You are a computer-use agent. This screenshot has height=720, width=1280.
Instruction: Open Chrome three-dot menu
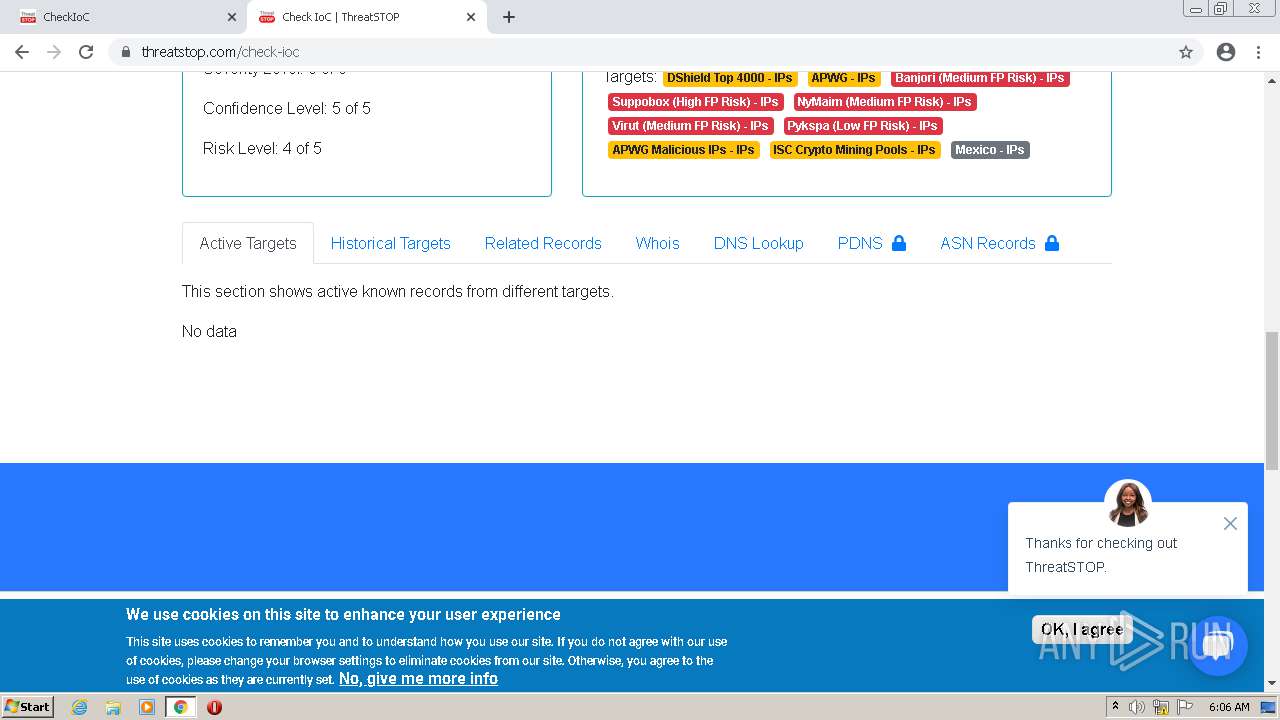click(x=1259, y=52)
